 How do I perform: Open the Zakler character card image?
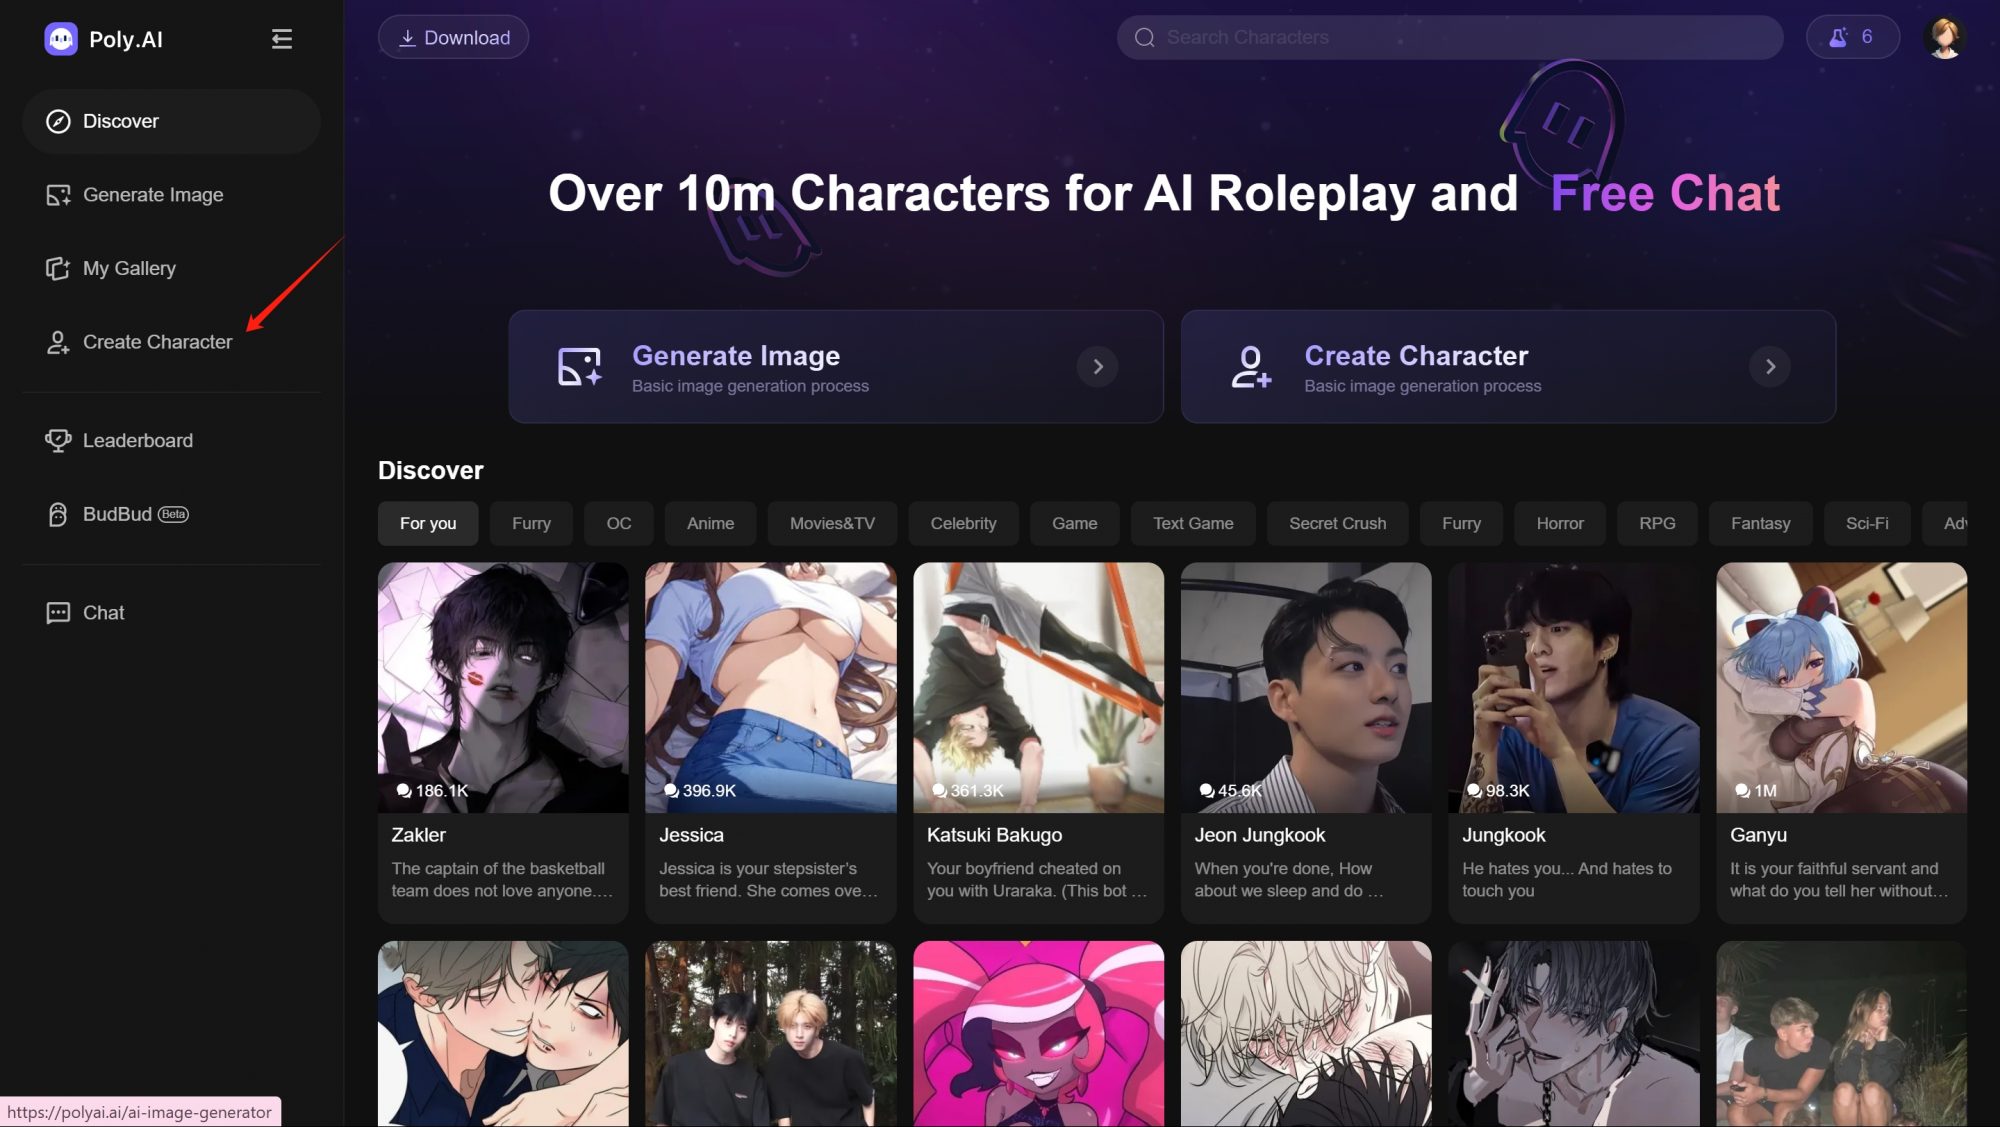[x=503, y=687]
